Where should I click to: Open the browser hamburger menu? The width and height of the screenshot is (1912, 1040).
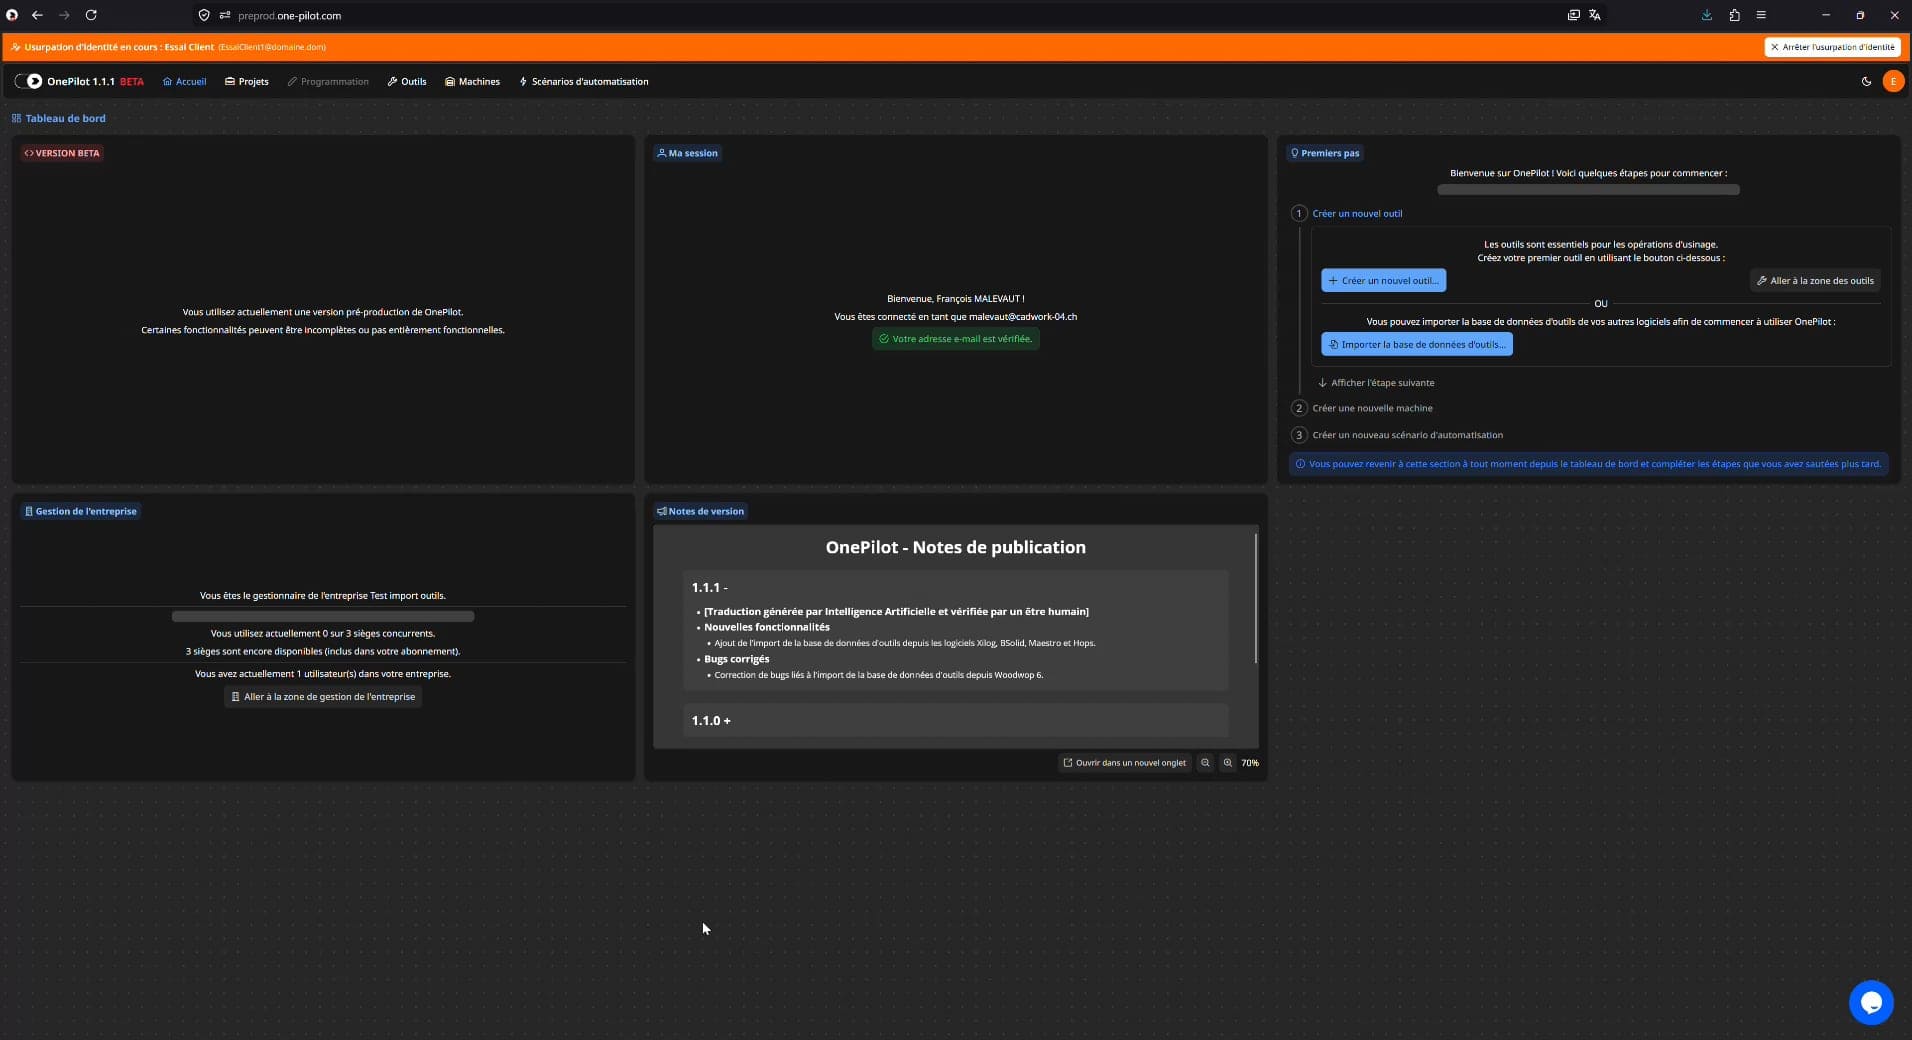(1762, 15)
